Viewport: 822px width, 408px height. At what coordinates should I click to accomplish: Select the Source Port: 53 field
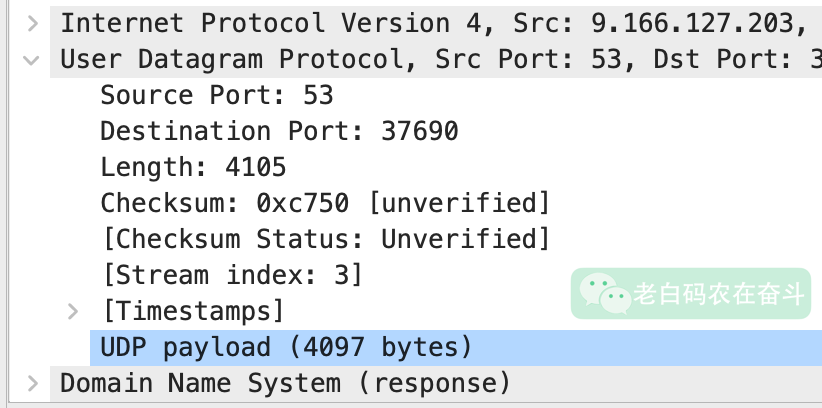click(x=216, y=96)
